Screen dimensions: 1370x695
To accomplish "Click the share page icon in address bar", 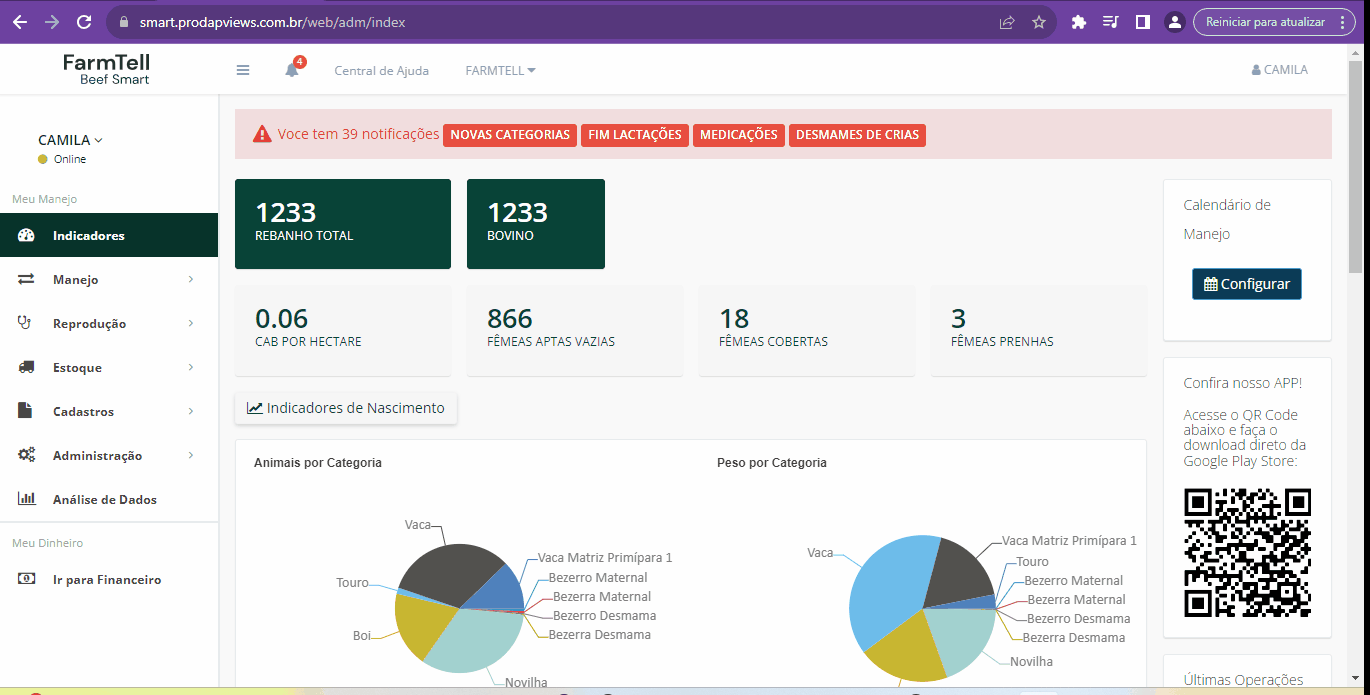I will pos(1007,22).
